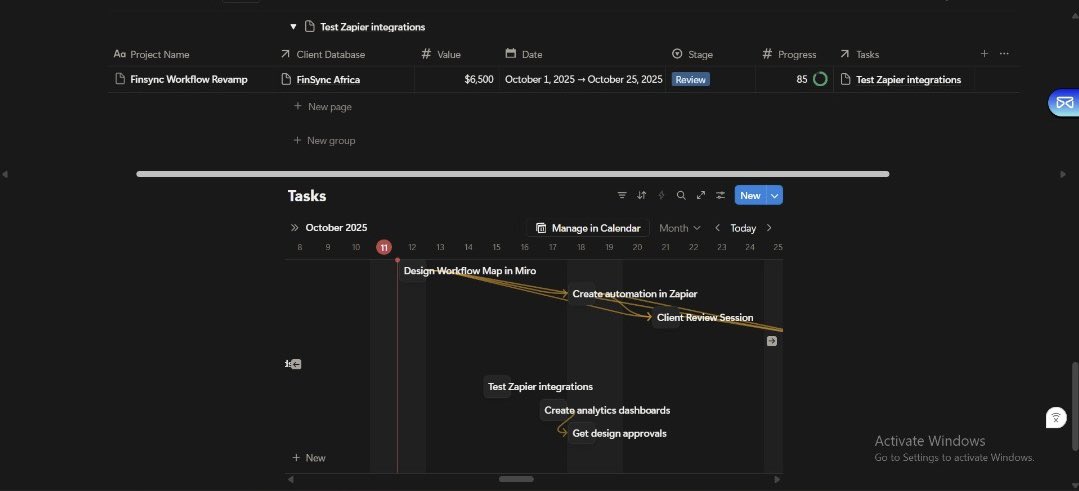Open the Tasks sort icon
Viewport: 1079px width, 491px height.
point(641,195)
